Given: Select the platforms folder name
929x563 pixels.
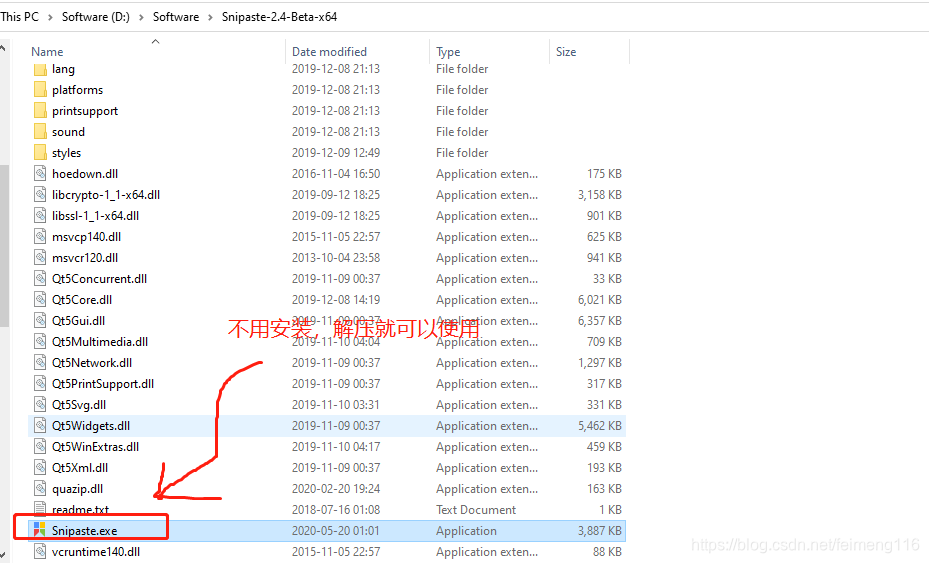Looking at the screenshot, I should point(78,90).
